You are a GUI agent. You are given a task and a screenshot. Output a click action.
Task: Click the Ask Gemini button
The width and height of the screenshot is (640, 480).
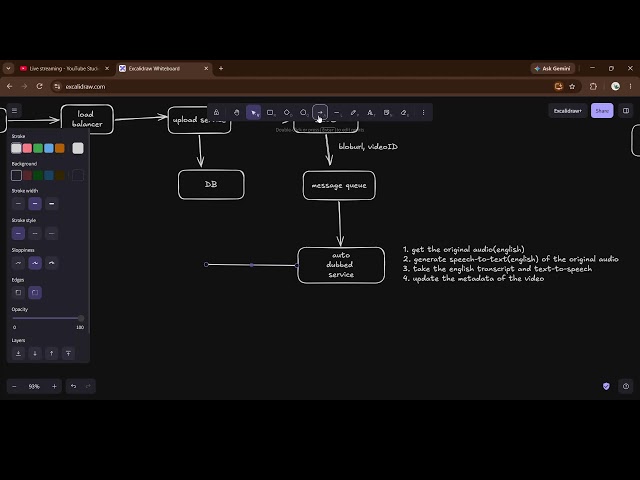click(x=553, y=69)
